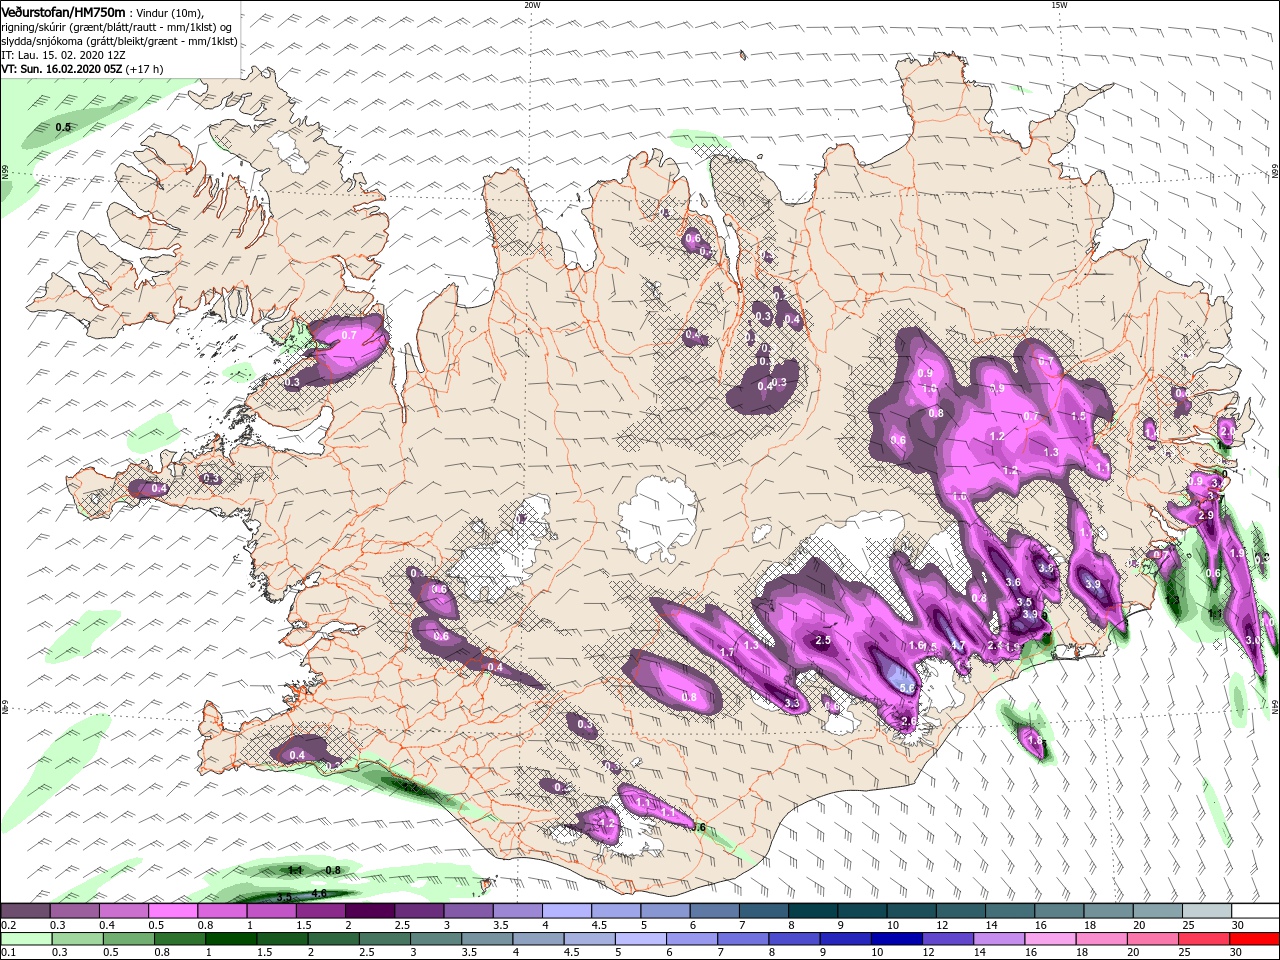Image resolution: width=1280 pixels, height=960 pixels.
Task: Click the '2.9' value near the east coast
Action: tap(1205, 515)
